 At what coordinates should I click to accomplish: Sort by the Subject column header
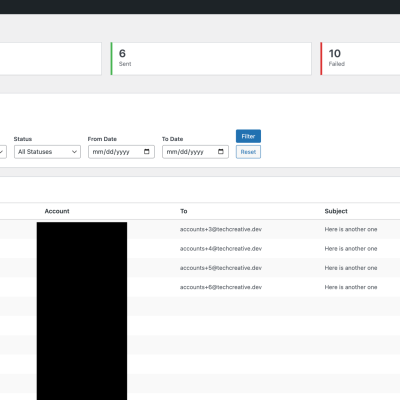point(336,211)
